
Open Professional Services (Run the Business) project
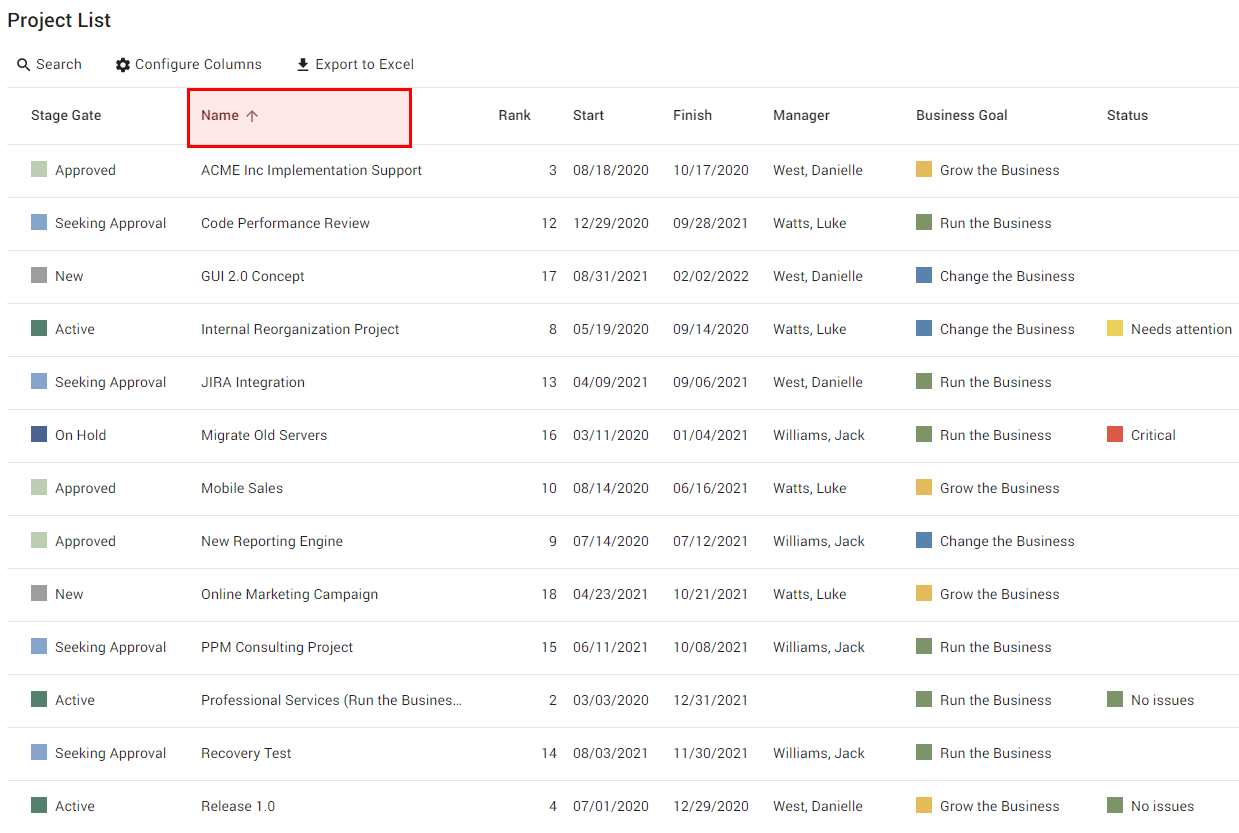pyautogui.click(x=331, y=701)
